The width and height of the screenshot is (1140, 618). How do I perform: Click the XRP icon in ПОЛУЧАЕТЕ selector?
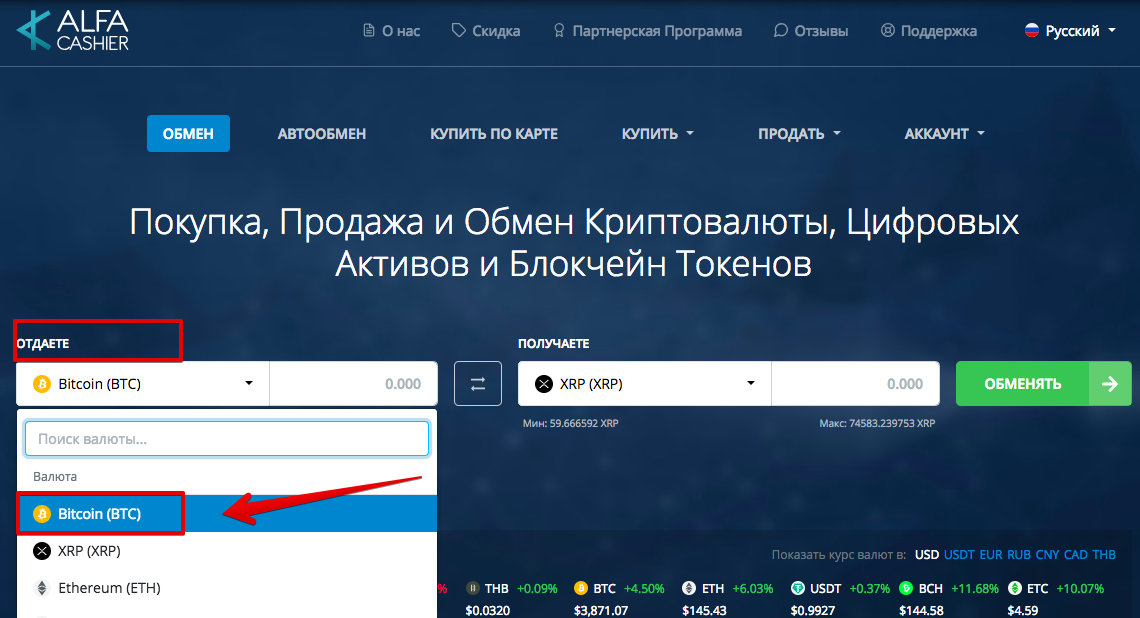(544, 384)
